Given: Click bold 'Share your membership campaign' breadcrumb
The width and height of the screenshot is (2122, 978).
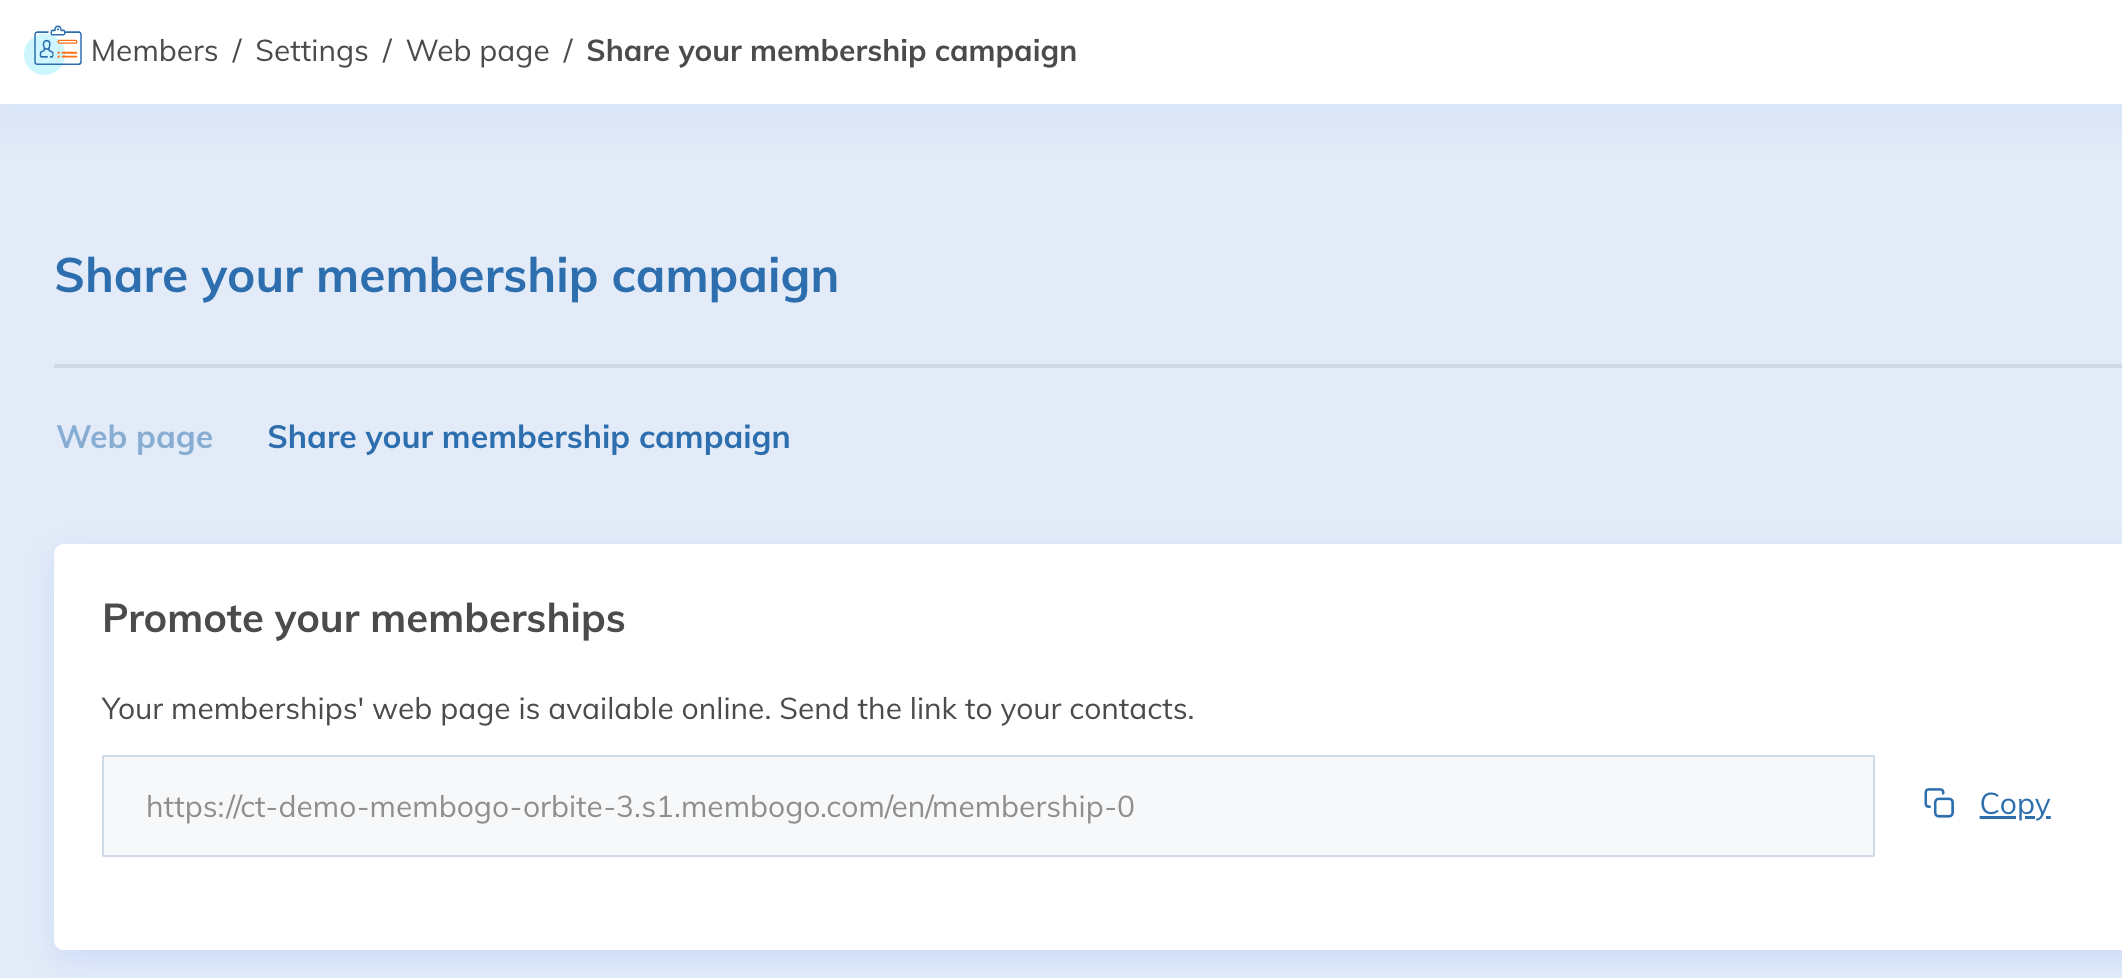Looking at the screenshot, I should [831, 51].
